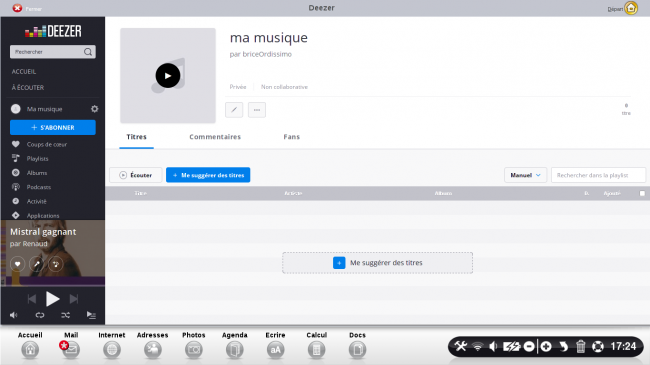Image resolution: width=650 pixels, height=365 pixels.
Task: Open Photos in bottom dock
Action: (x=194, y=350)
